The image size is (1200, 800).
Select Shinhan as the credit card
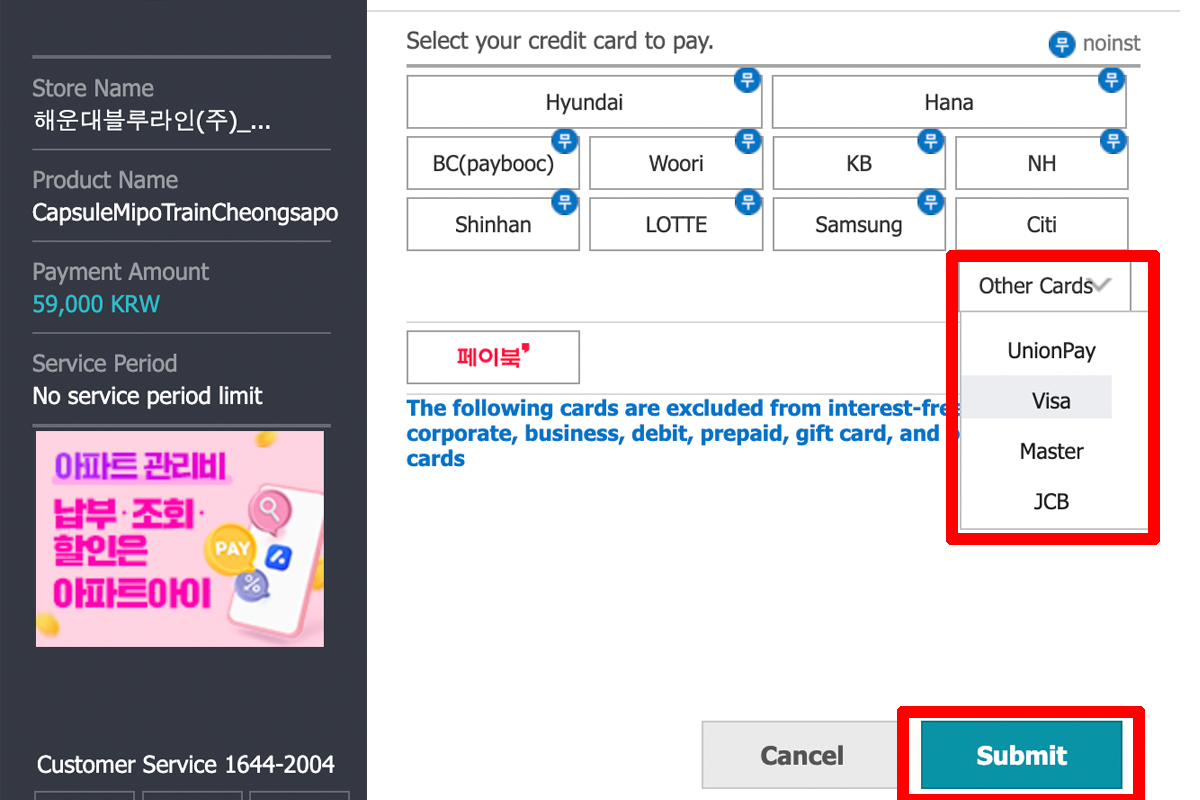point(493,225)
